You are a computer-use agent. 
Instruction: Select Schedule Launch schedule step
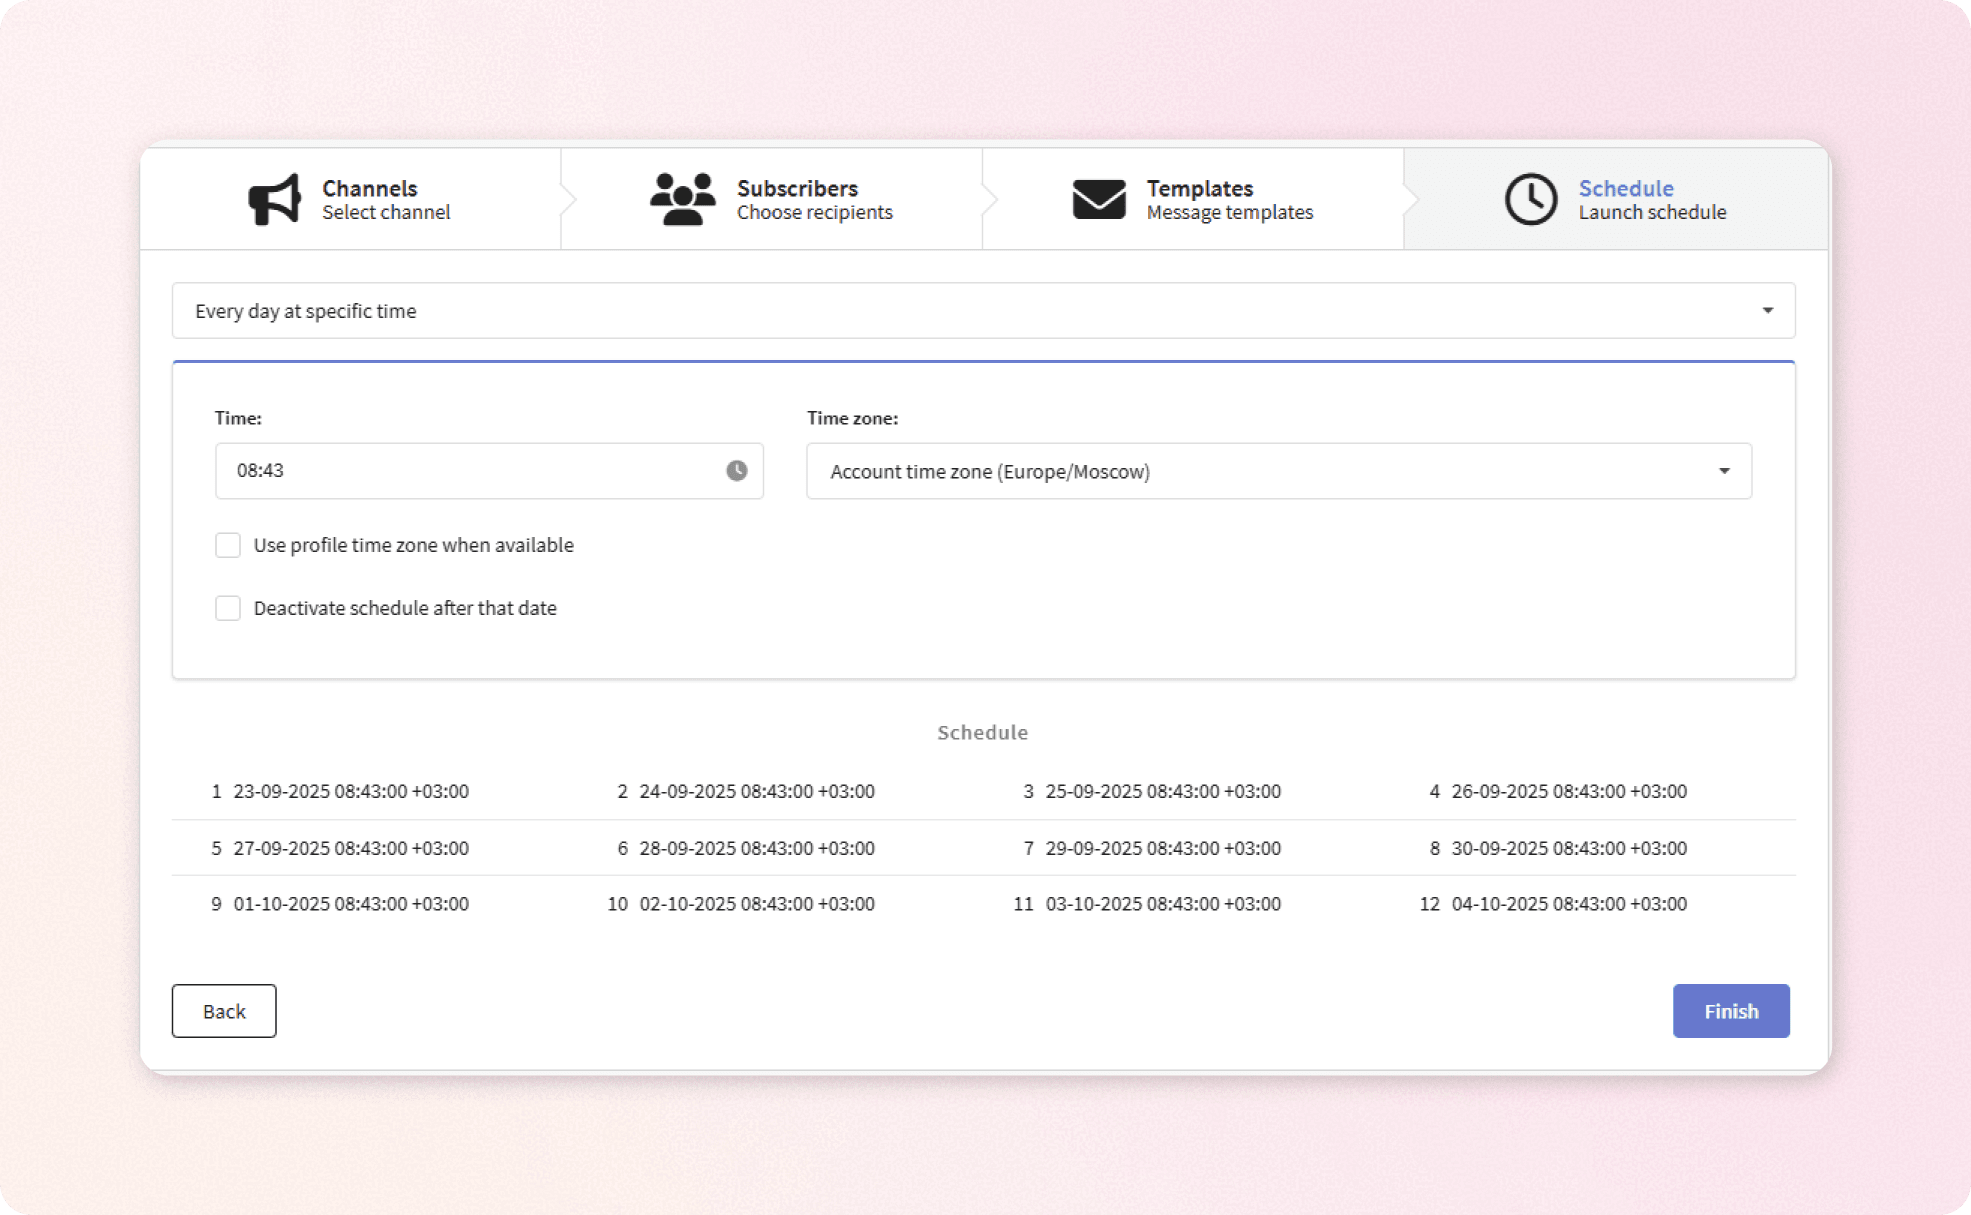pos(1651,199)
